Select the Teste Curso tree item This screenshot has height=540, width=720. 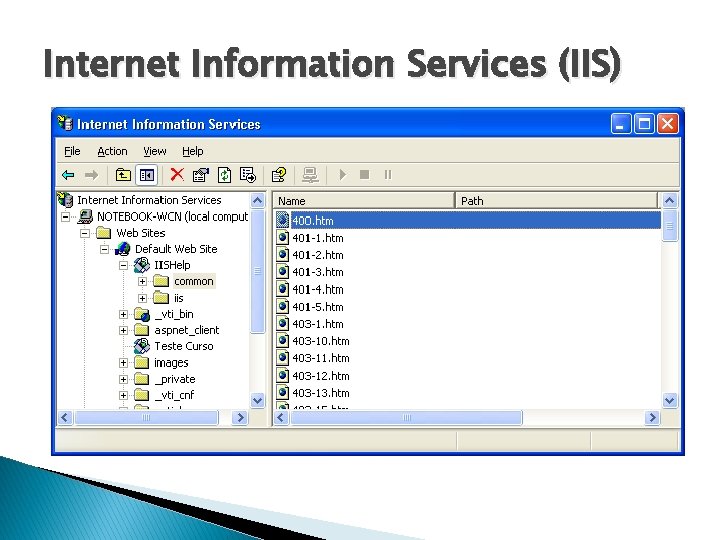pos(184,346)
